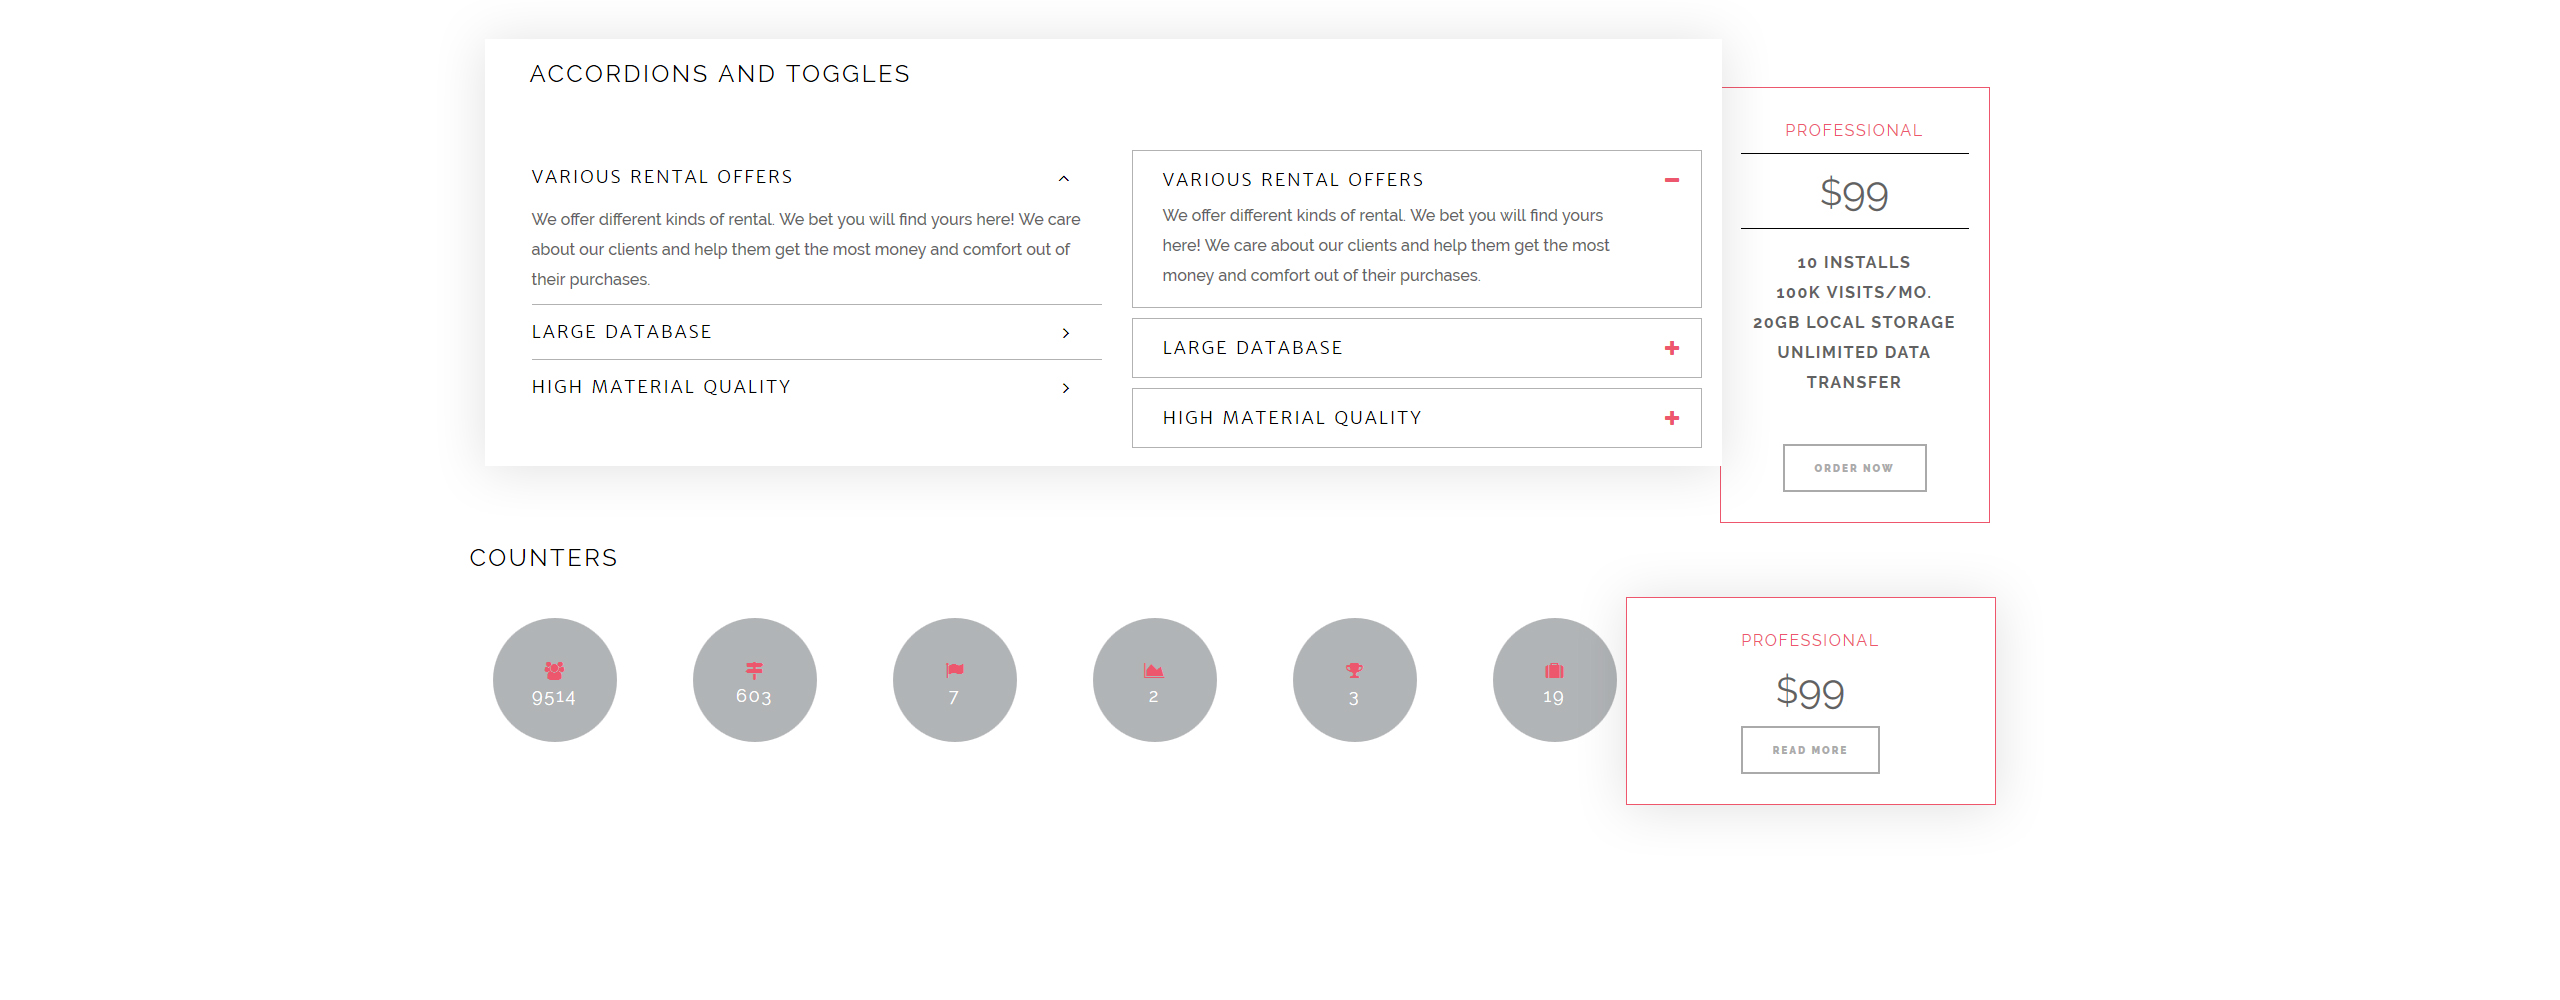Collapse boxed Various Rental Offers minus toggle

[1672, 180]
